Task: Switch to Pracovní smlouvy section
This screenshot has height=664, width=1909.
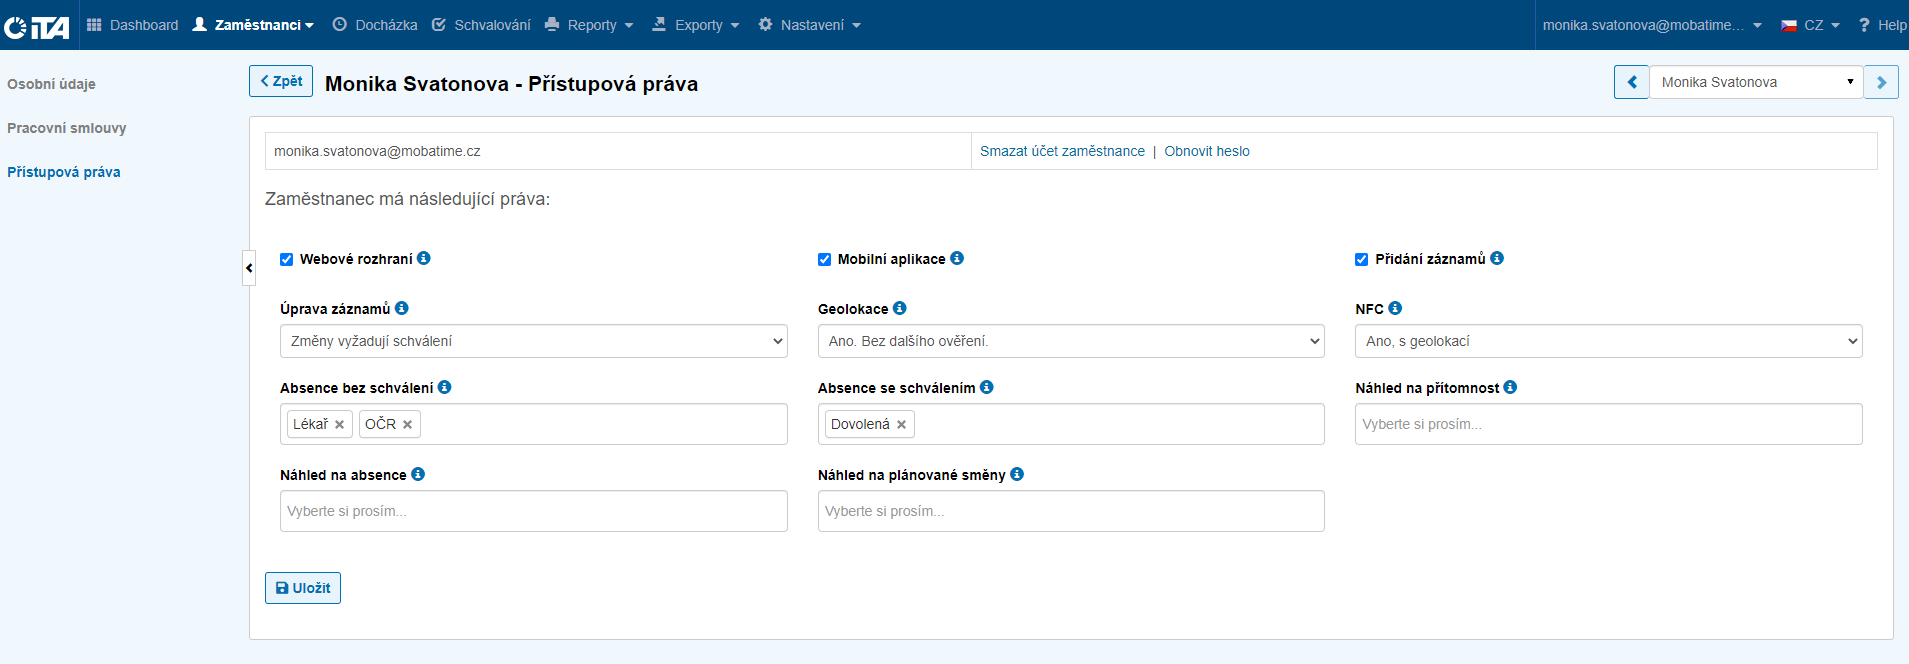Action: (x=67, y=128)
